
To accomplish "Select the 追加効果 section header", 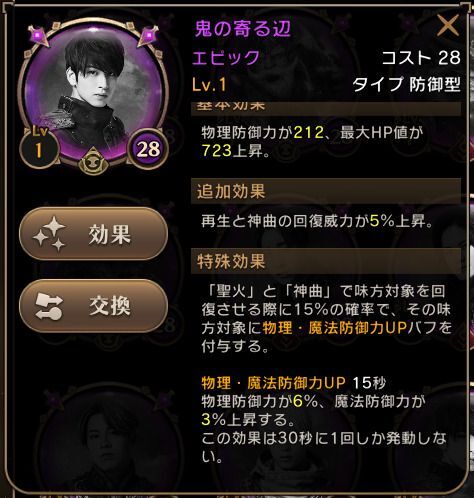I will (x=326, y=191).
